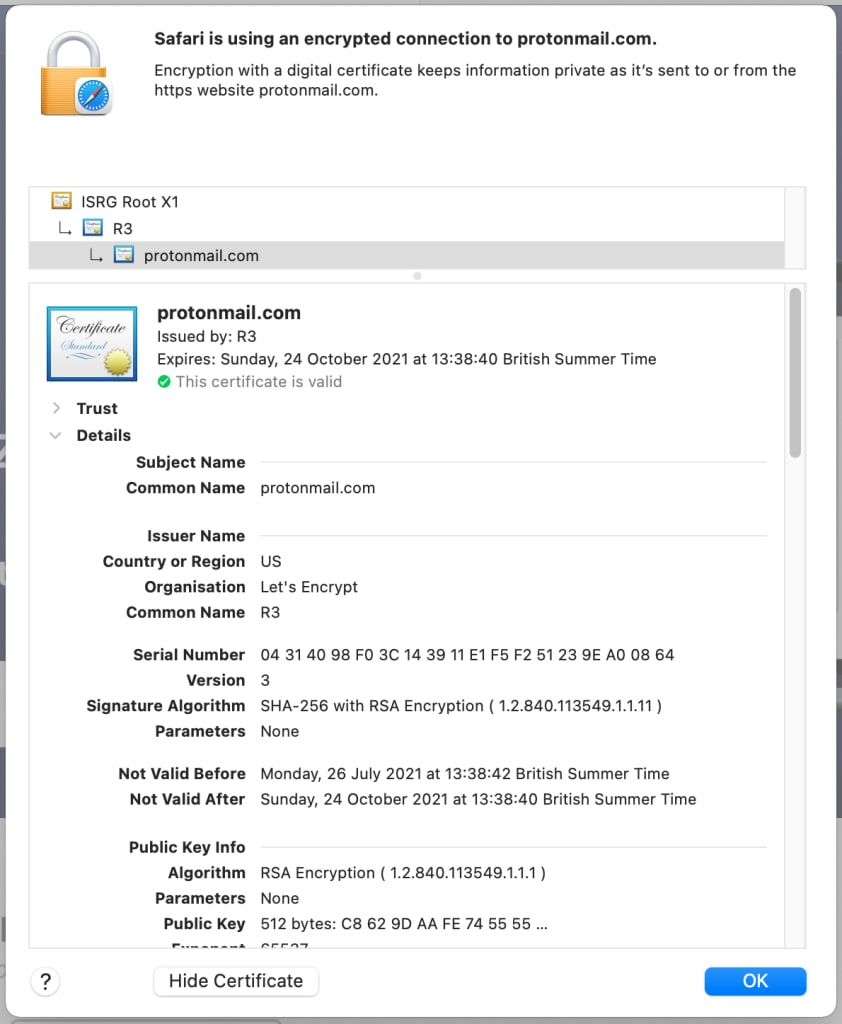This screenshot has height=1024, width=842.
Task: Click the padlock with Safari compass icon
Action: click(76, 74)
